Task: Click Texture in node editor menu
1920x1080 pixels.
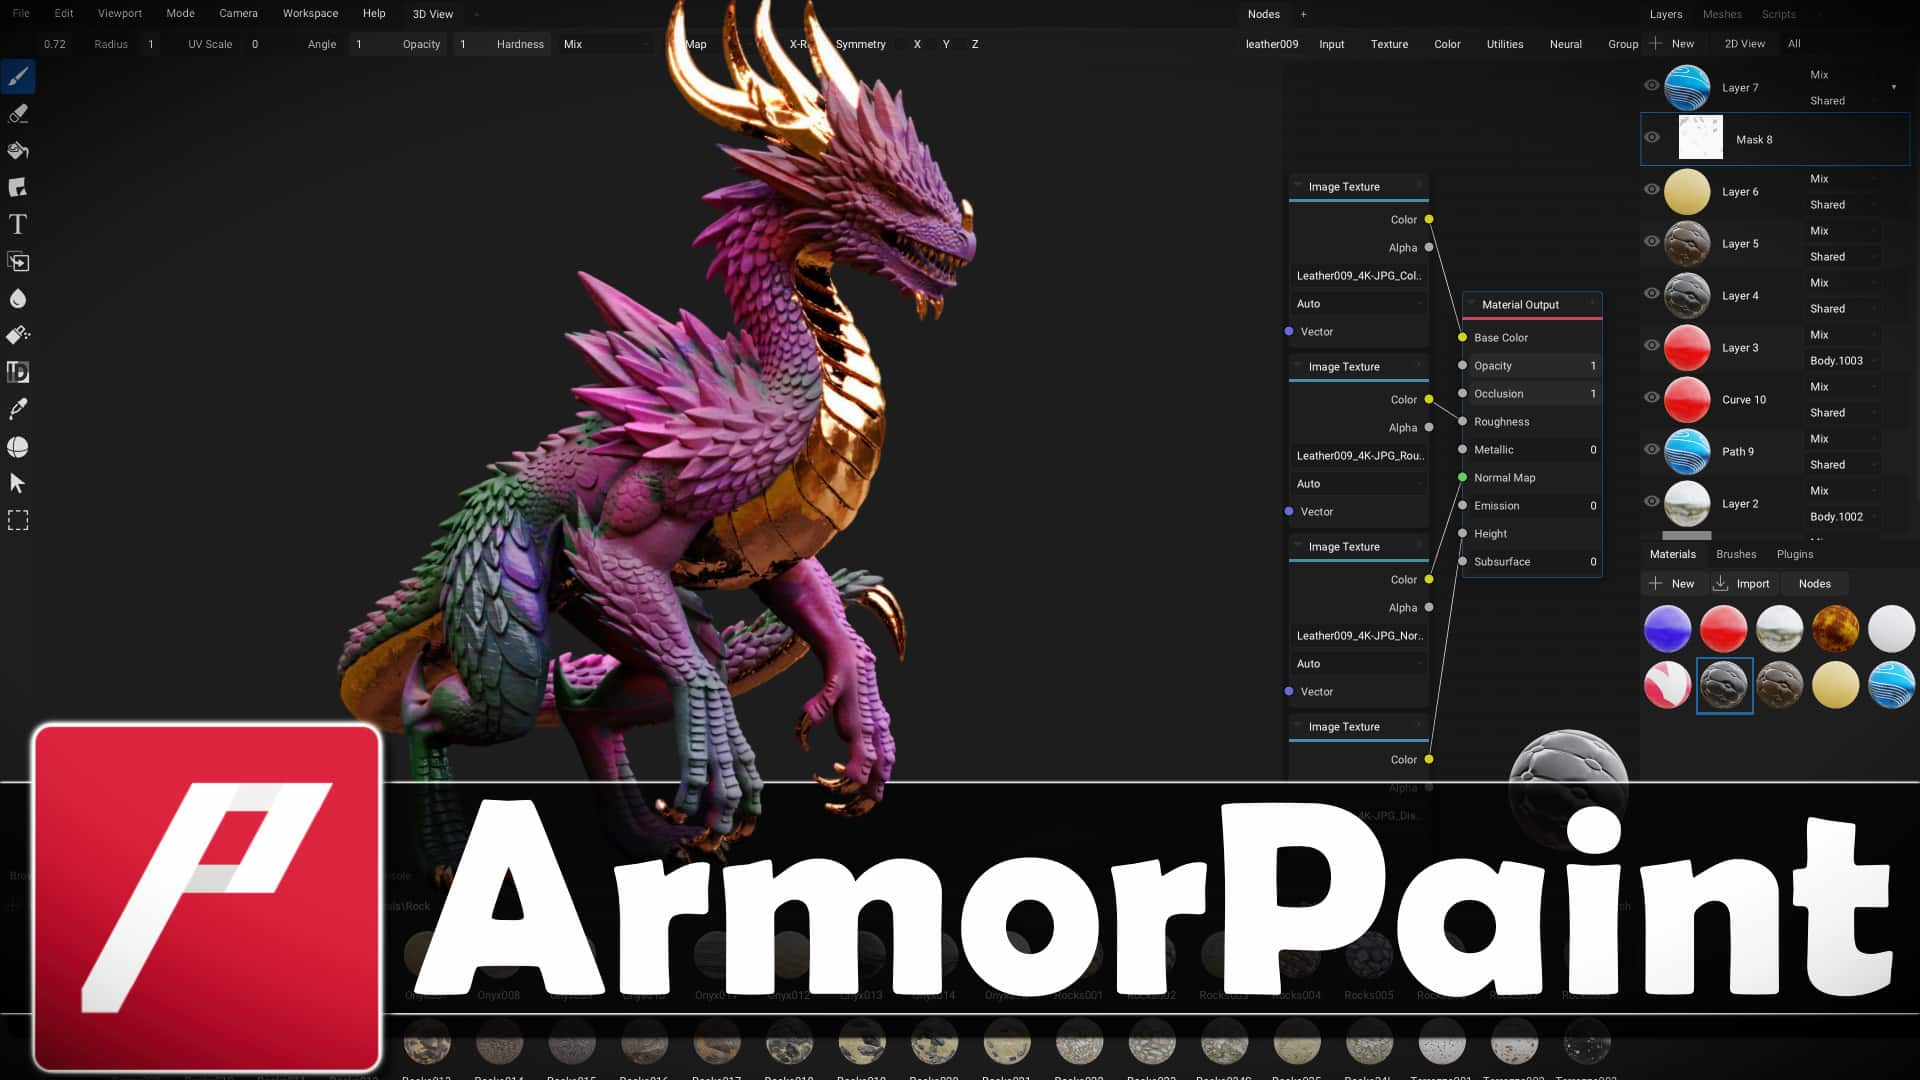Action: coord(1389,44)
